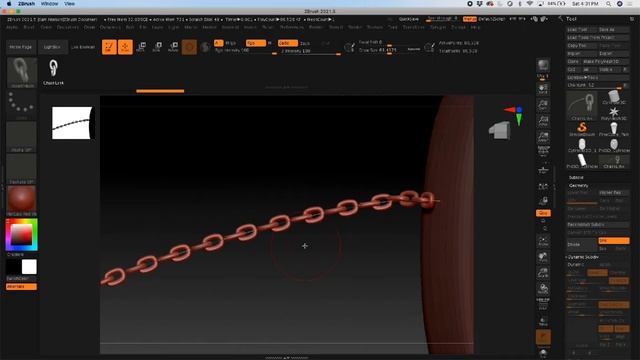Click the camera lock icon in right shelf
This screenshot has width=640, height=360.
click(x=543, y=201)
